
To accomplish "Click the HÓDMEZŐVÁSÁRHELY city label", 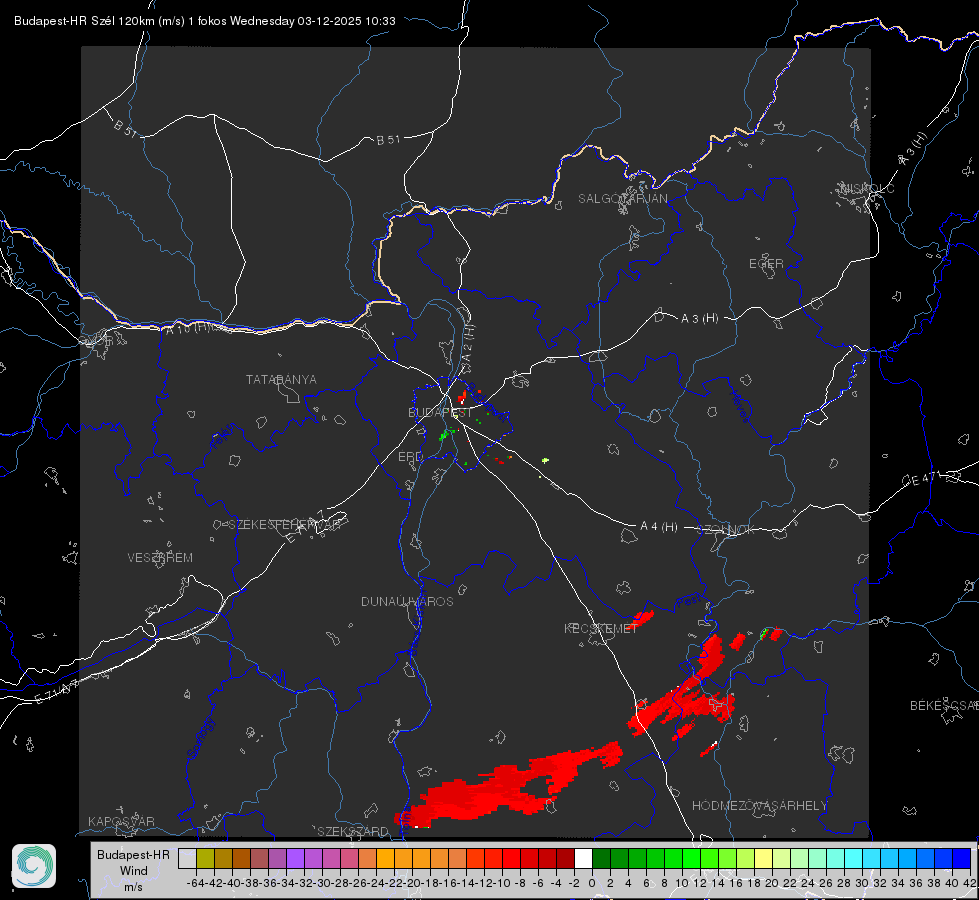I will click(759, 806).
